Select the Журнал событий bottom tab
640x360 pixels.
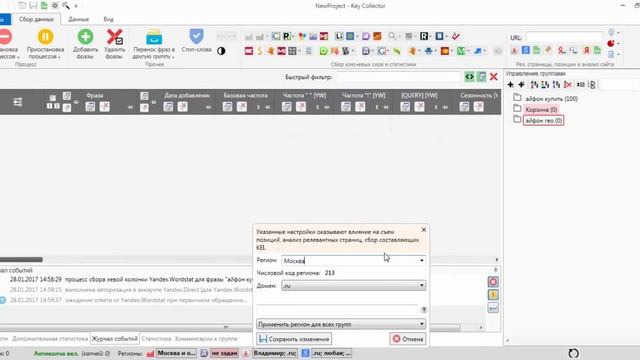pyautogui.click(x=115, y=339)
